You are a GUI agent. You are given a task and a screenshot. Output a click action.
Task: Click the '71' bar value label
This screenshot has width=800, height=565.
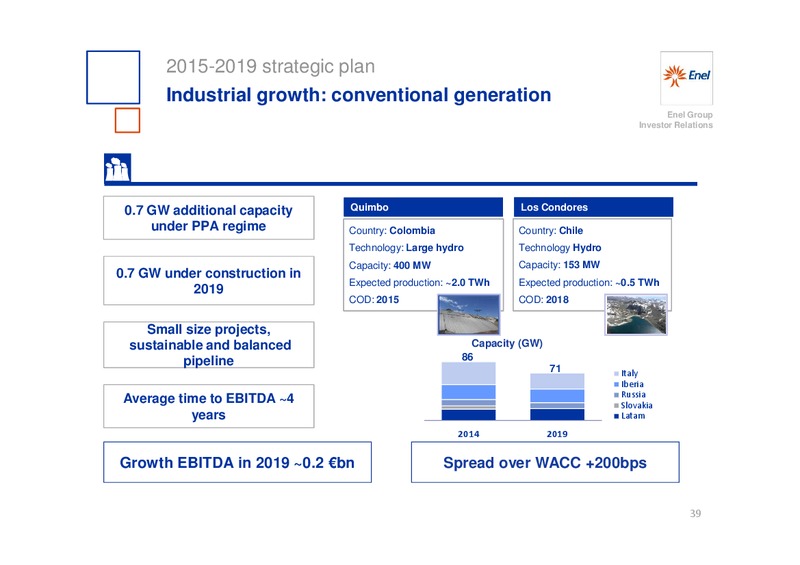click(x=556, y=368)
